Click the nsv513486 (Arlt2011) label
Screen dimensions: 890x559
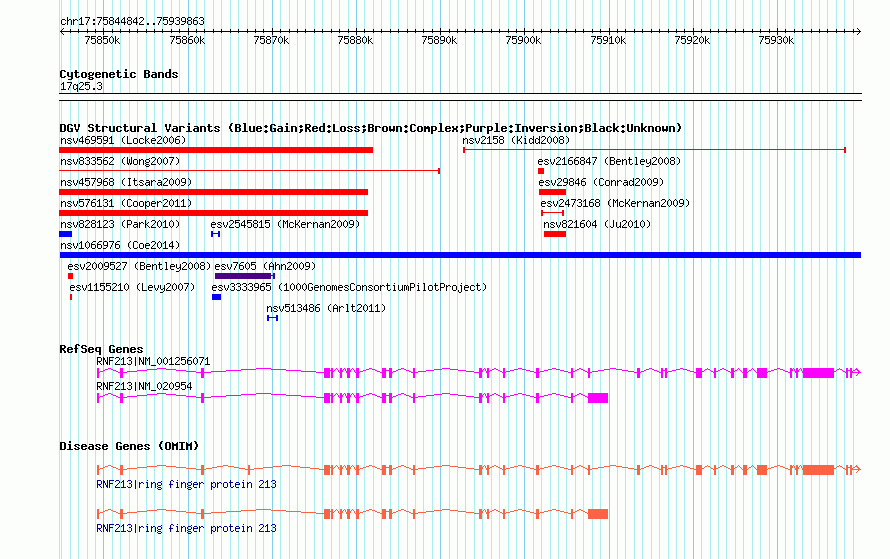tap(326, 308)
